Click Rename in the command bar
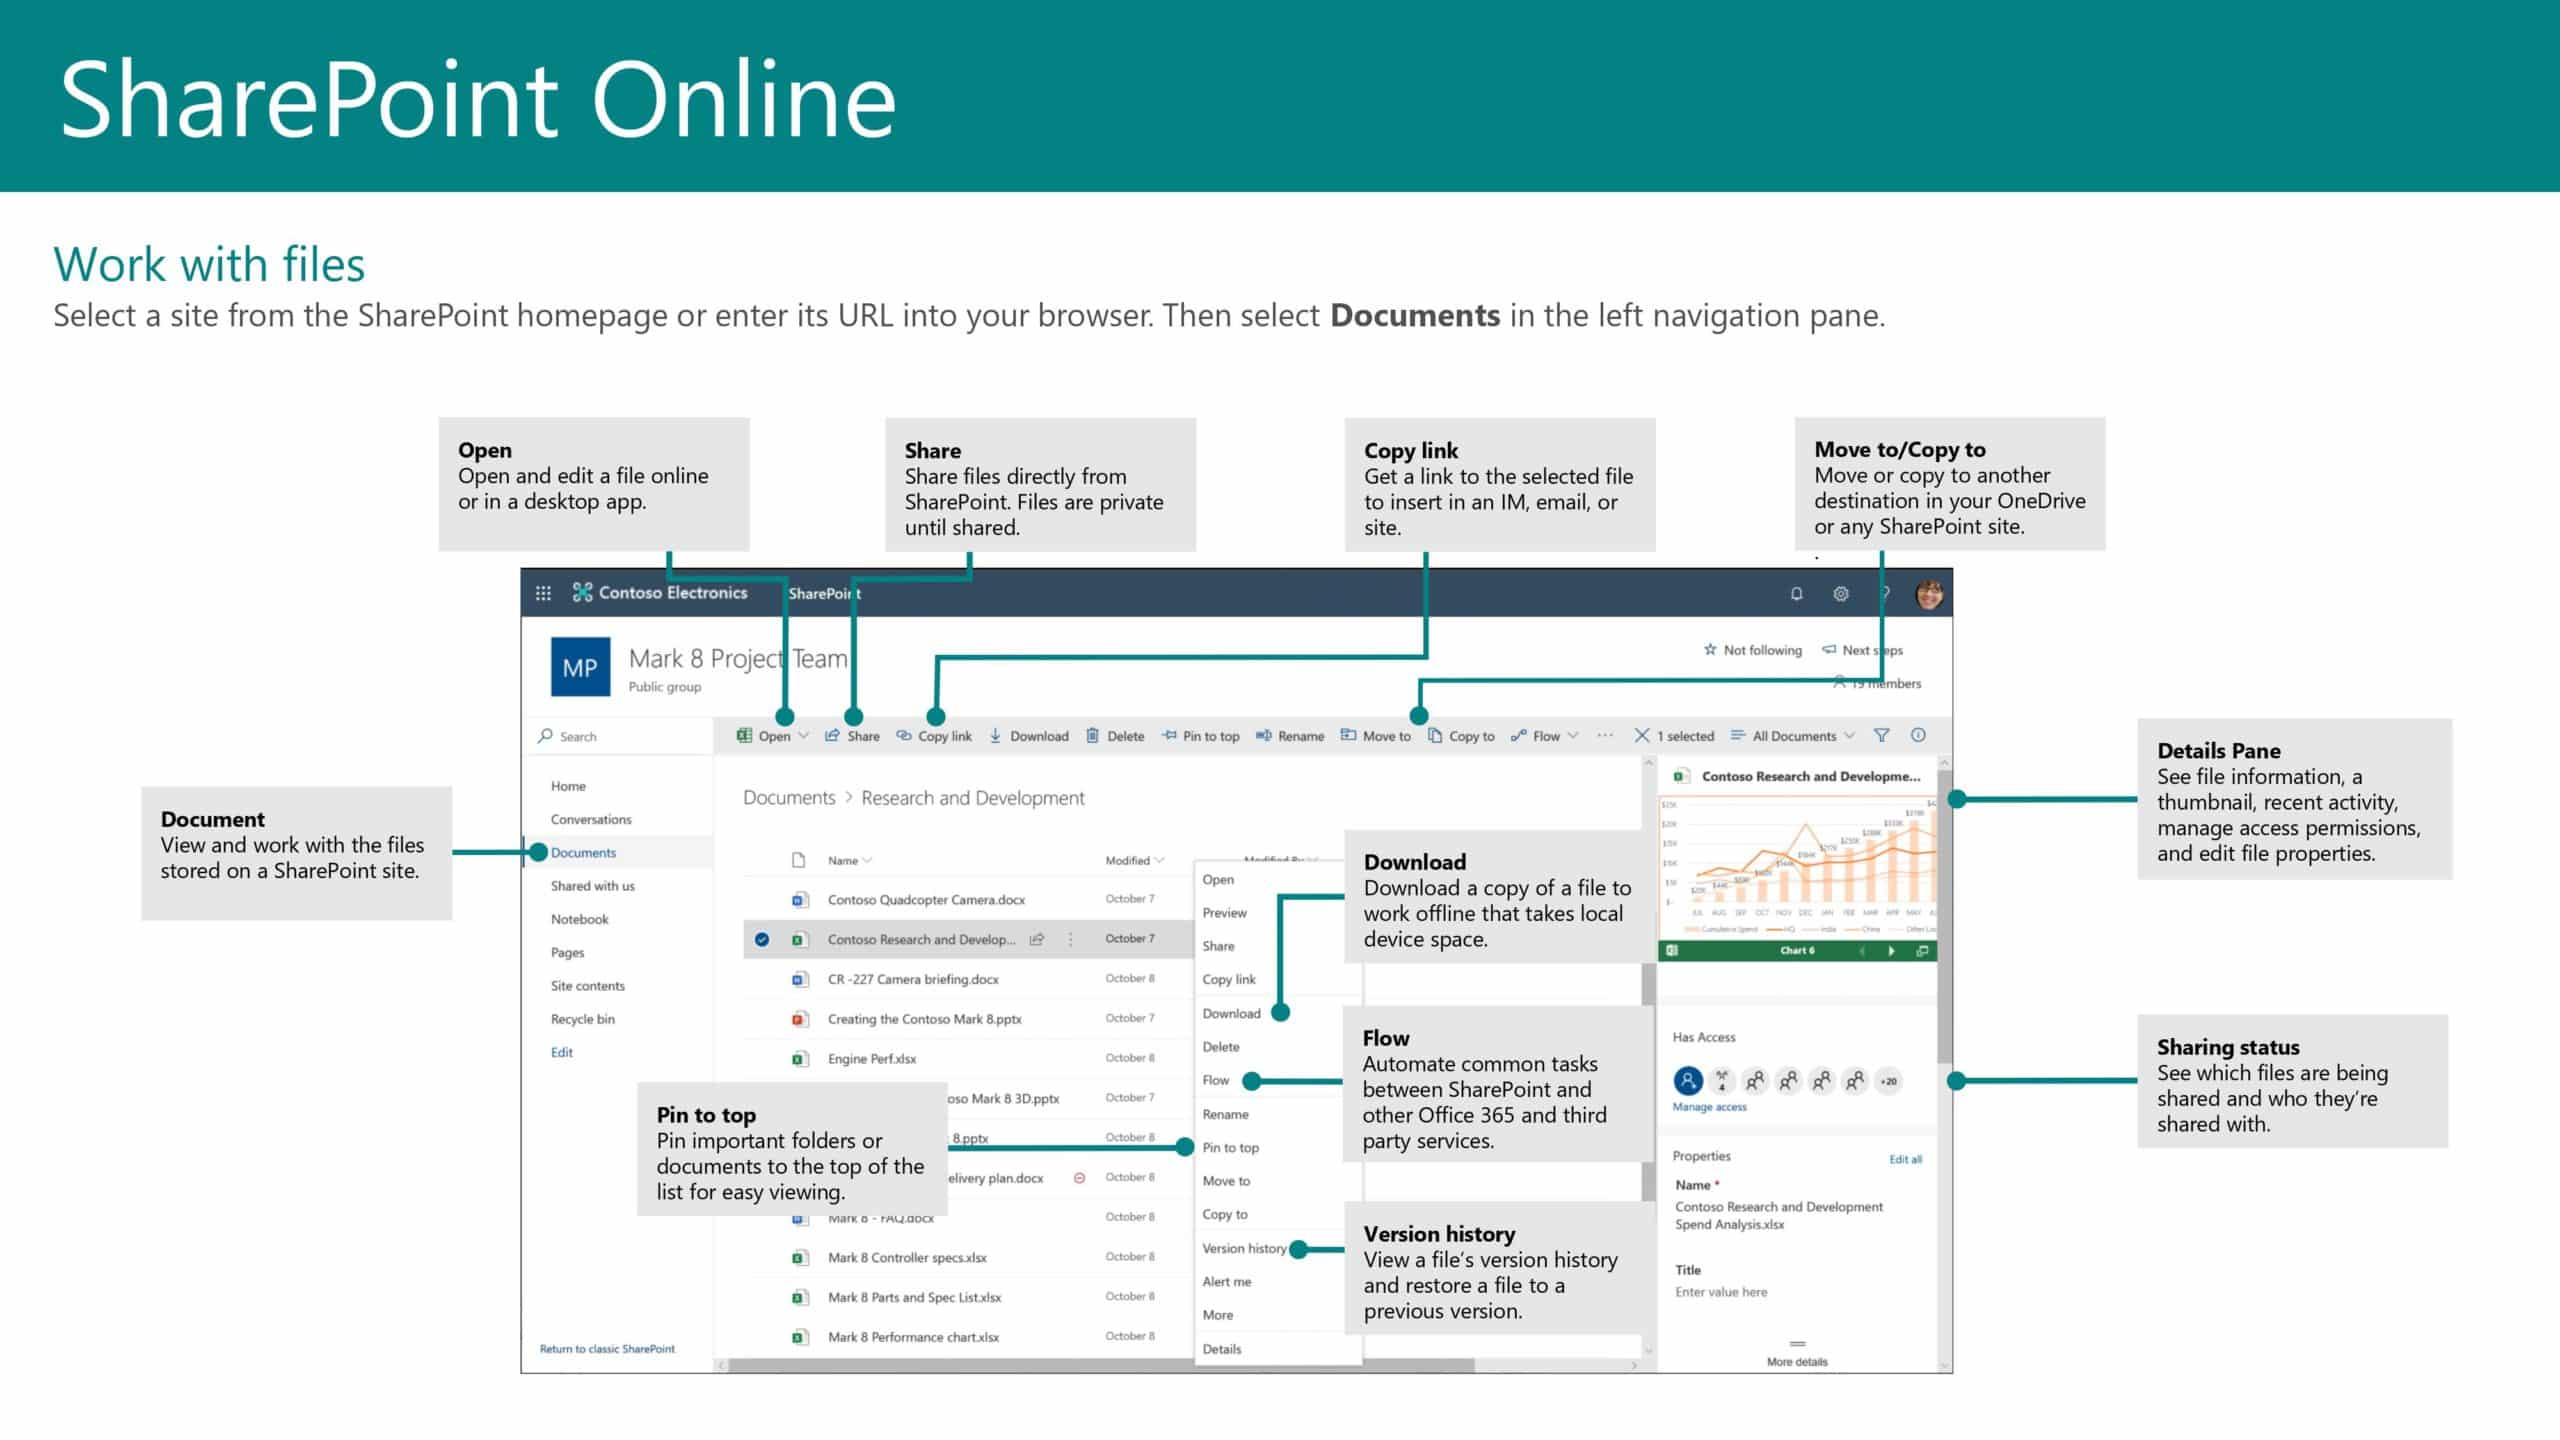The width and height of the screenshot is (2560, 1440). coord(1290,736)
